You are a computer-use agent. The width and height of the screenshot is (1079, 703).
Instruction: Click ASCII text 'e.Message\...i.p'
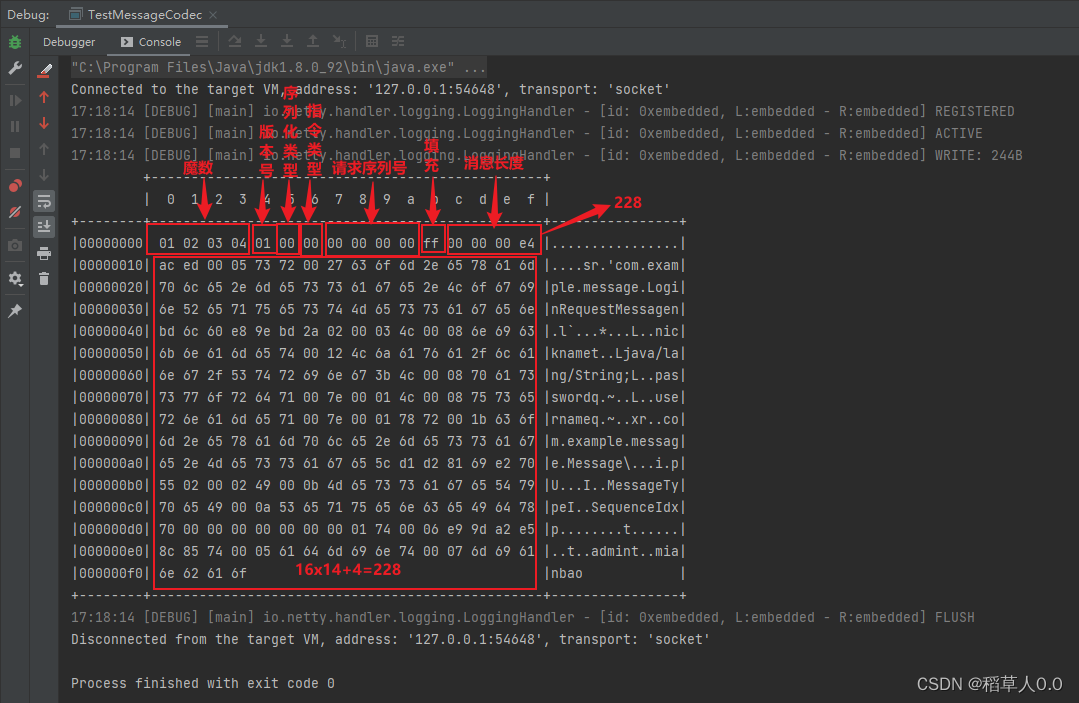pos(615,464)
